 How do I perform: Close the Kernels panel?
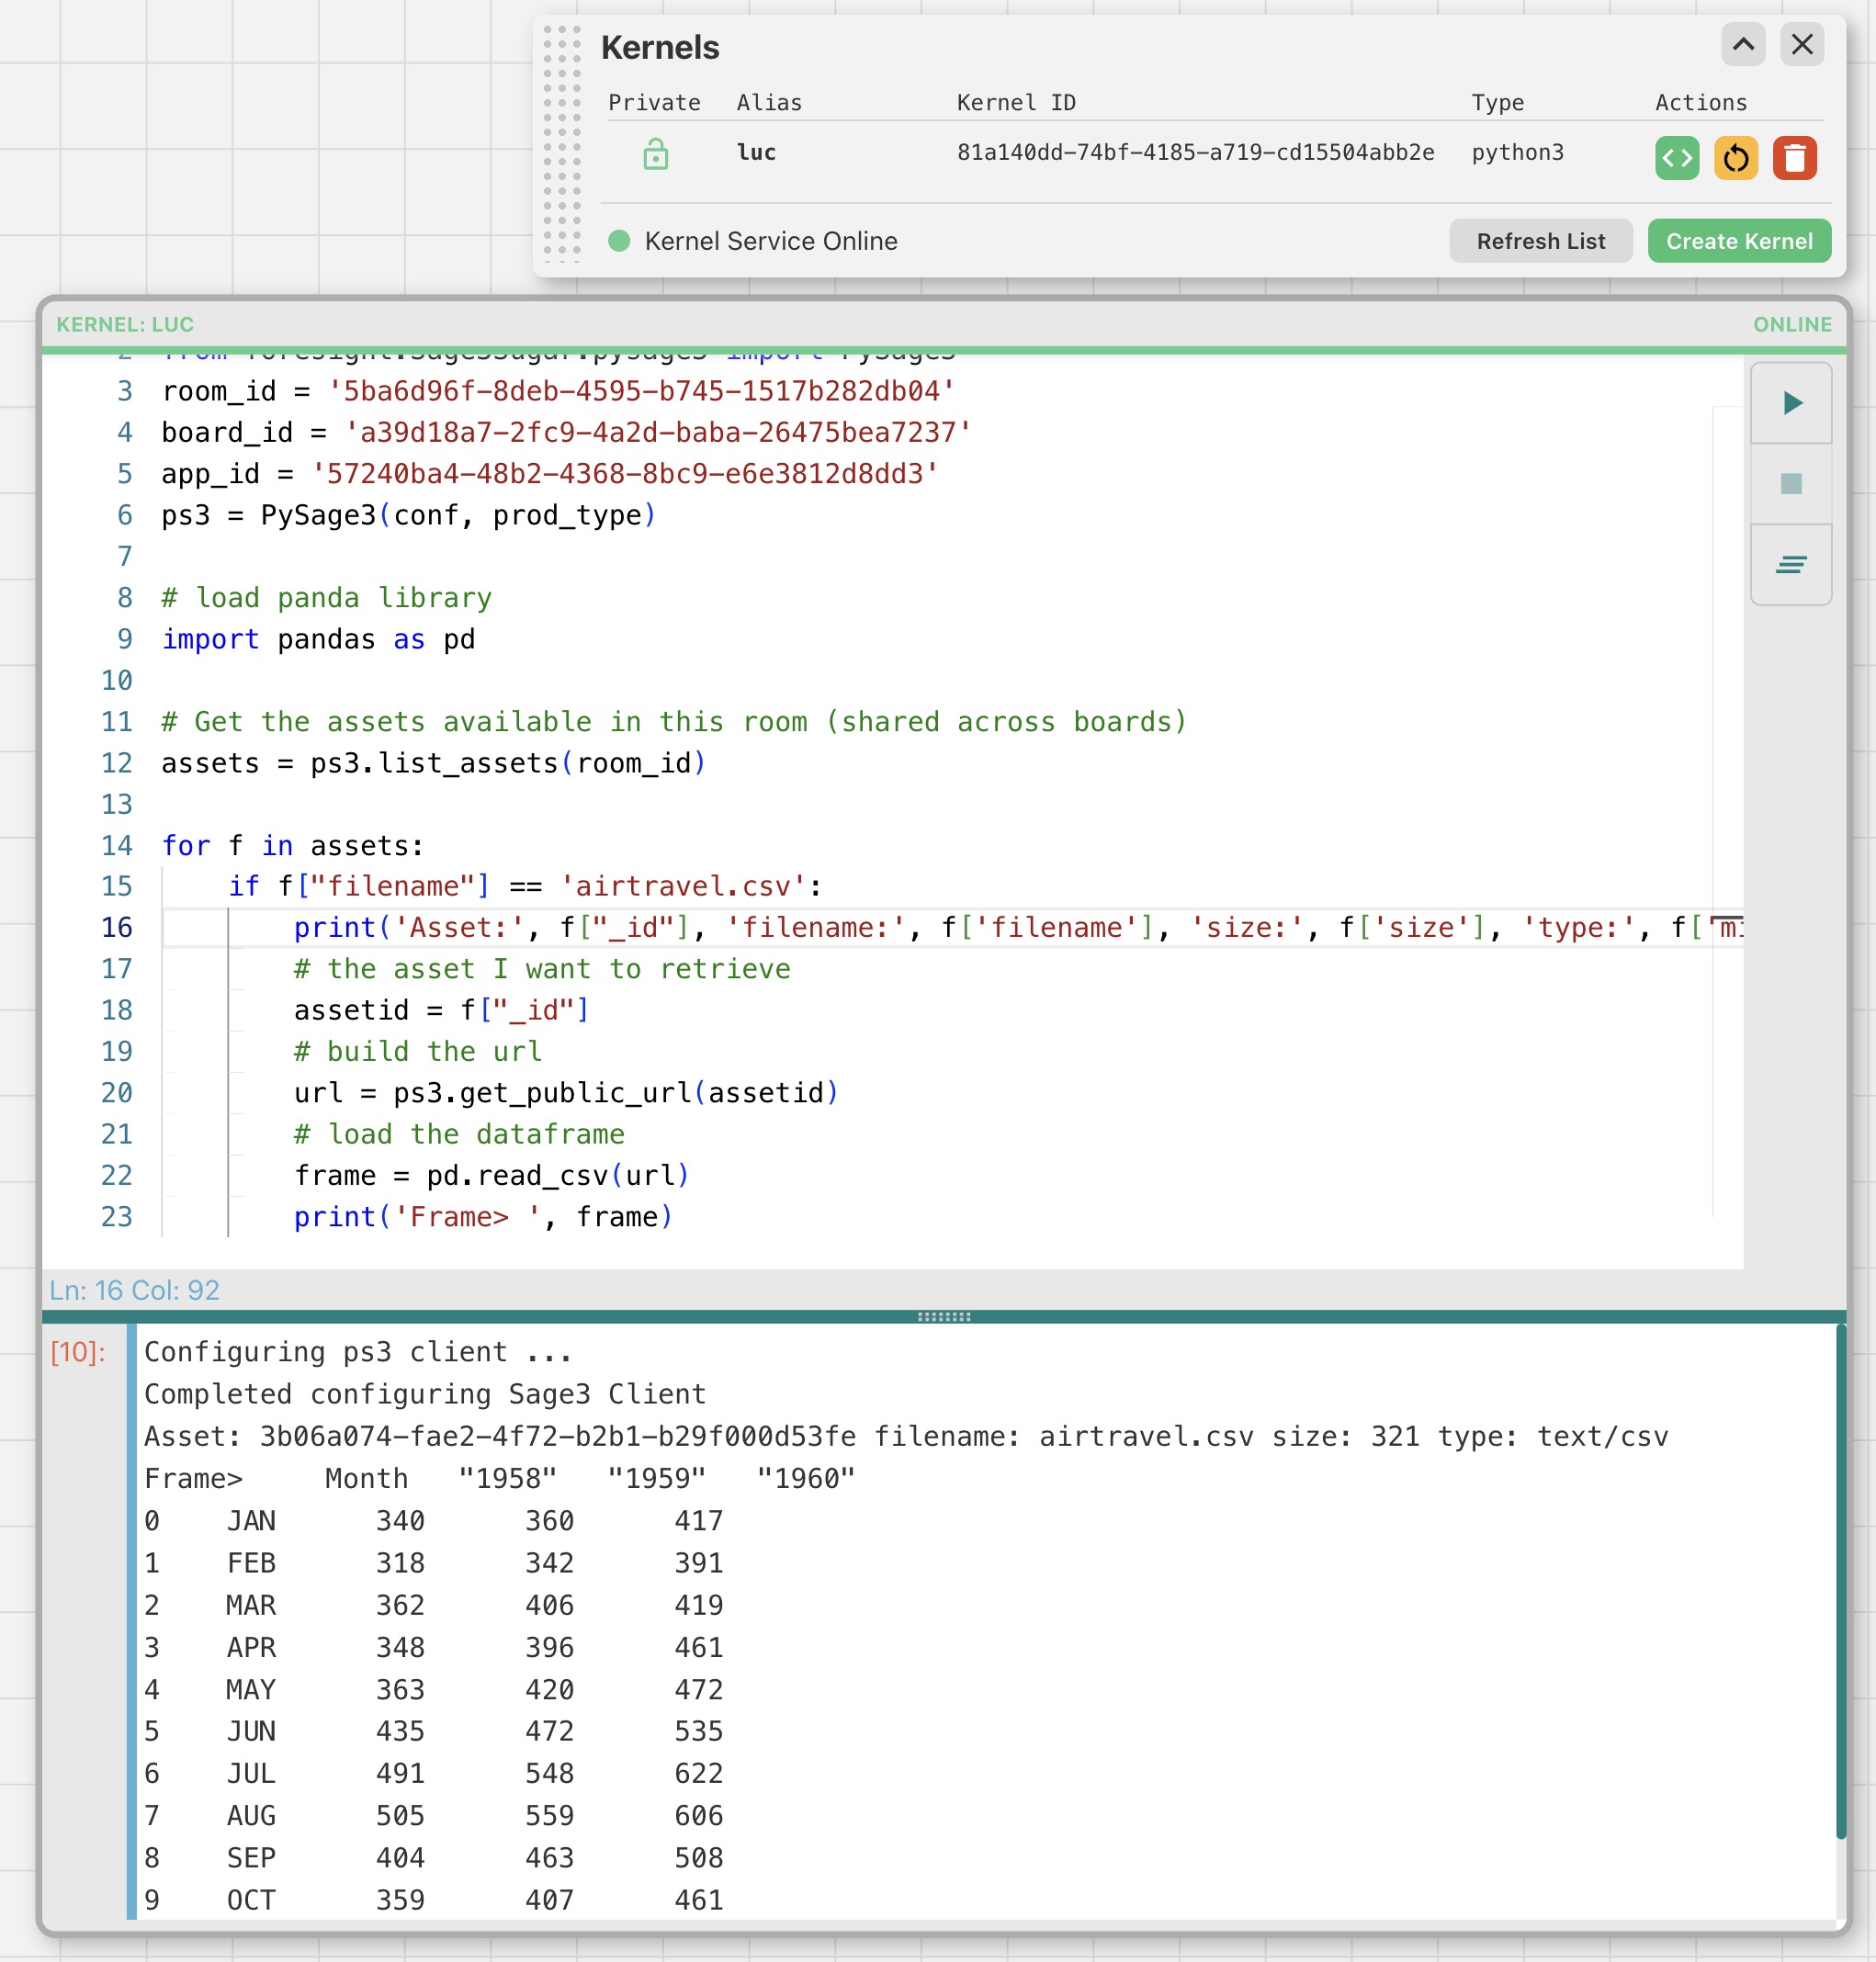tap(1802, 44)
